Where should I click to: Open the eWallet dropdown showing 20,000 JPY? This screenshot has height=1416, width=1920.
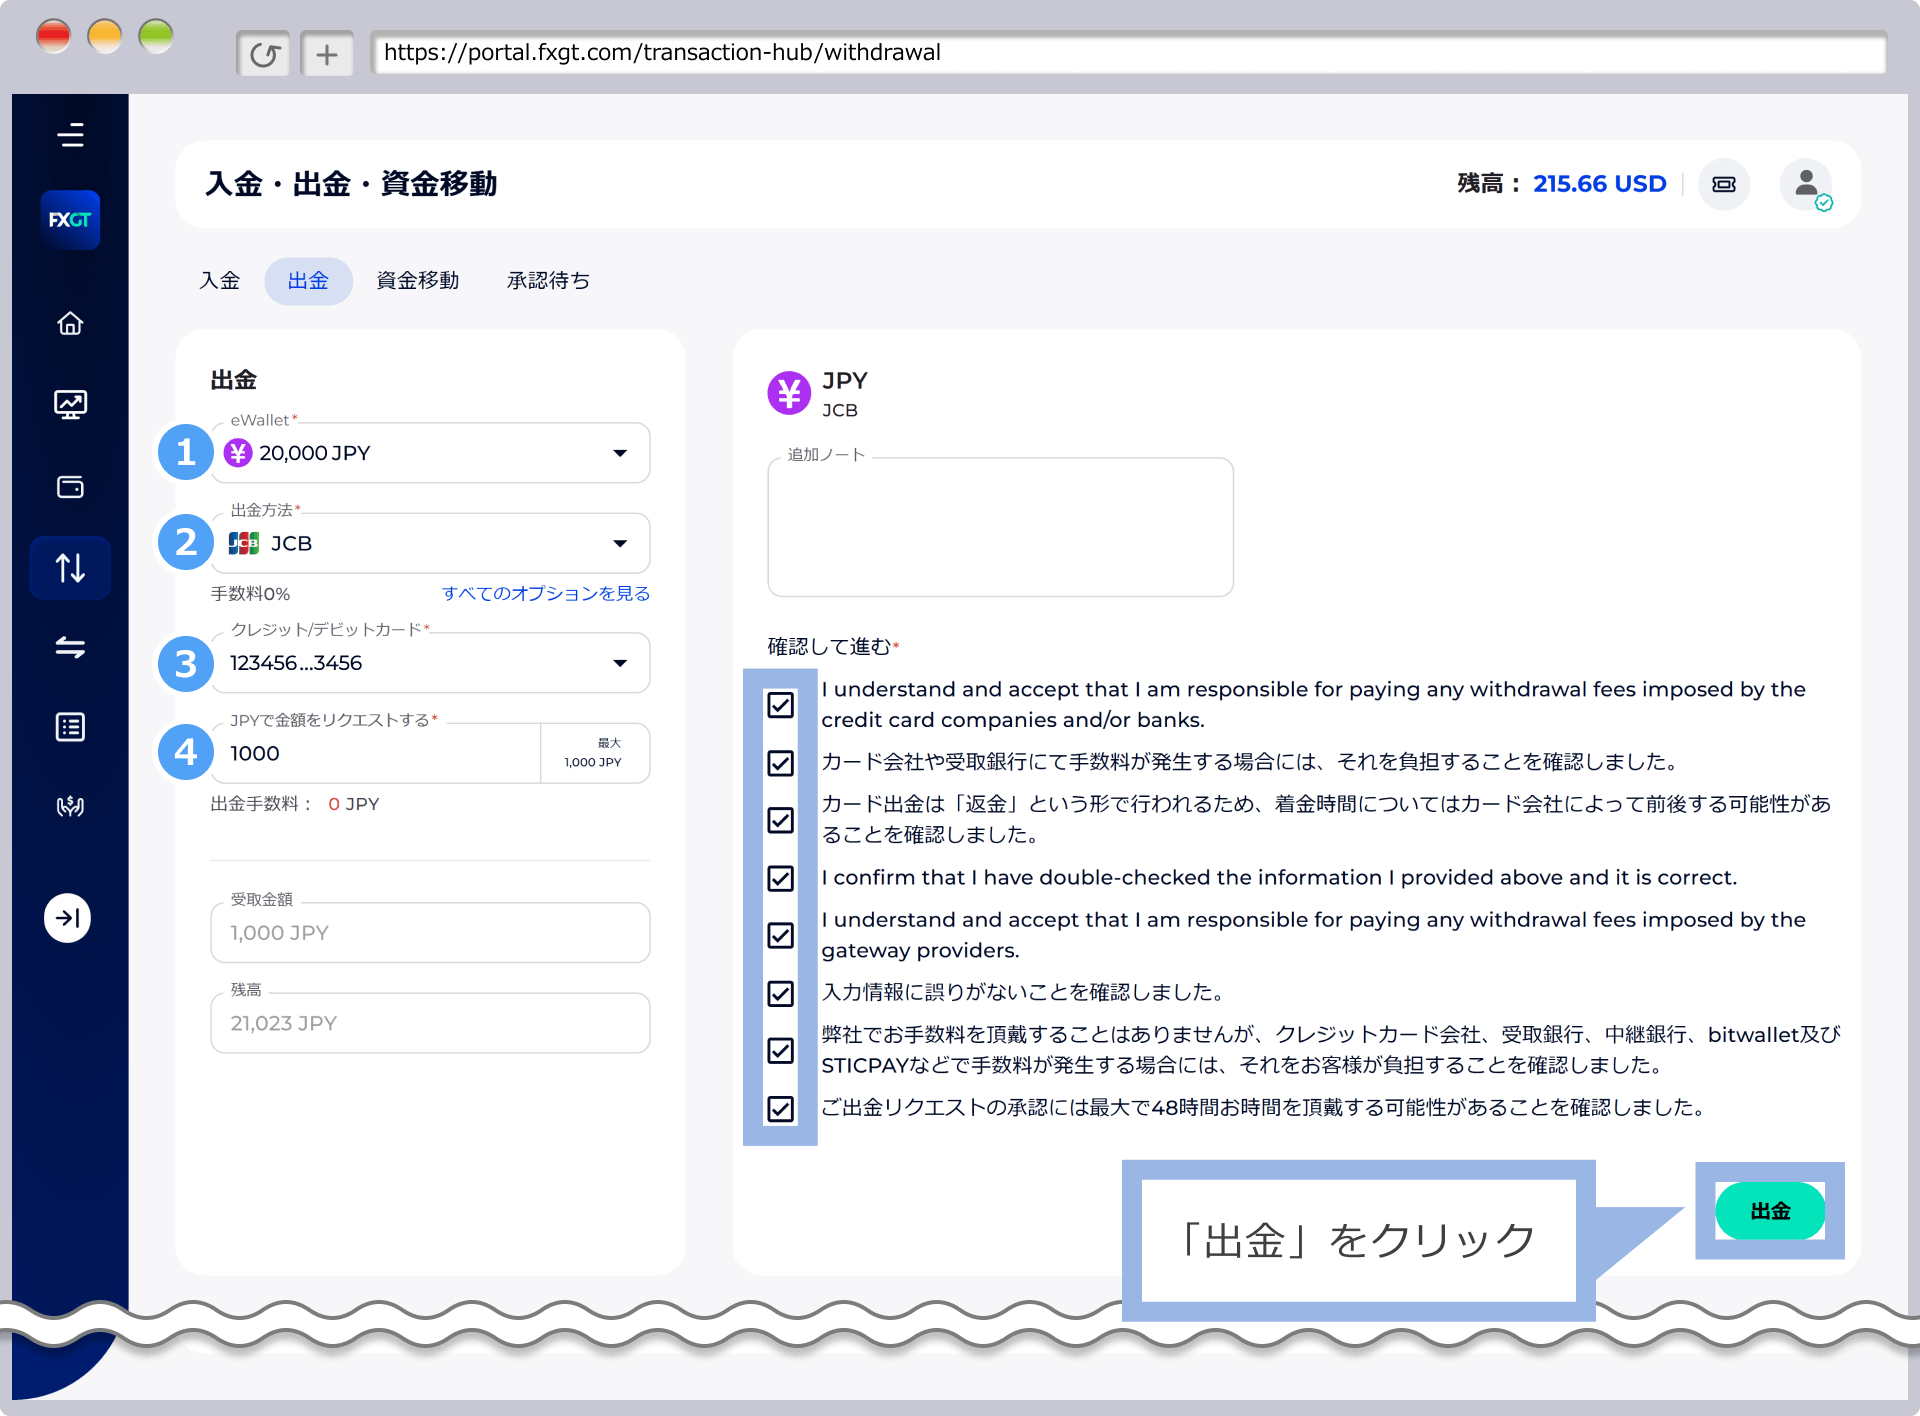[430, 453]
